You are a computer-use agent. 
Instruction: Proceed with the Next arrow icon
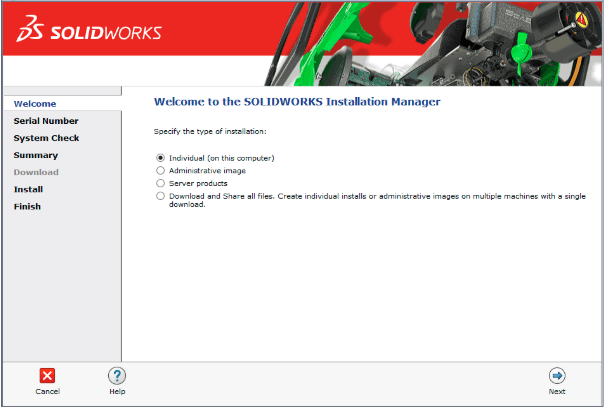click(557, 376)
